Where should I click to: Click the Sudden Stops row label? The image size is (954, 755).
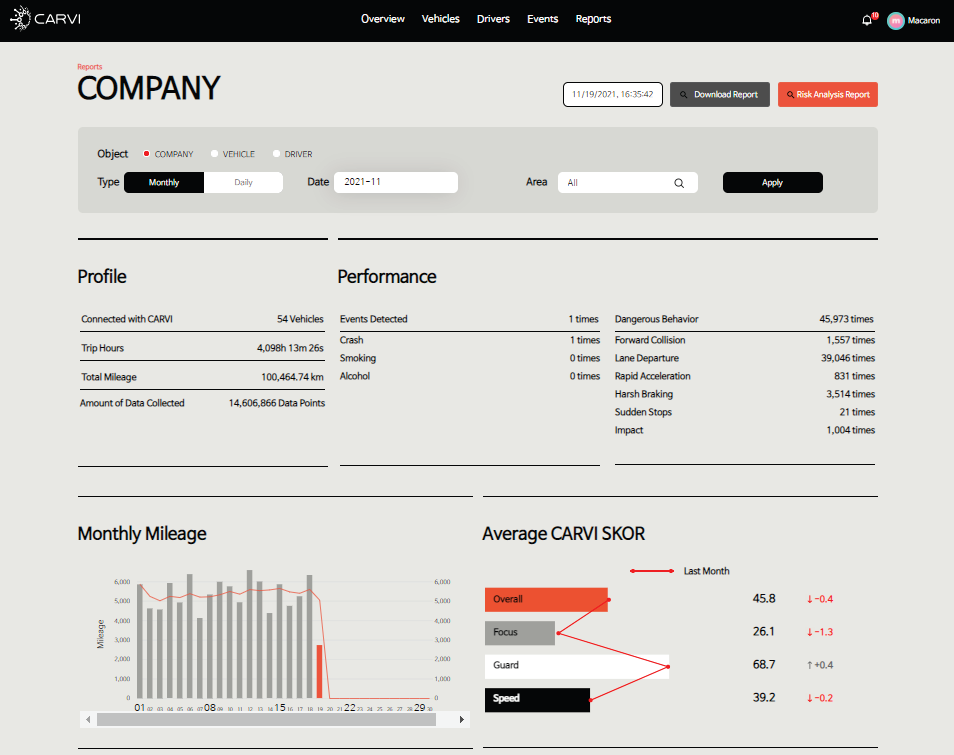643,412
